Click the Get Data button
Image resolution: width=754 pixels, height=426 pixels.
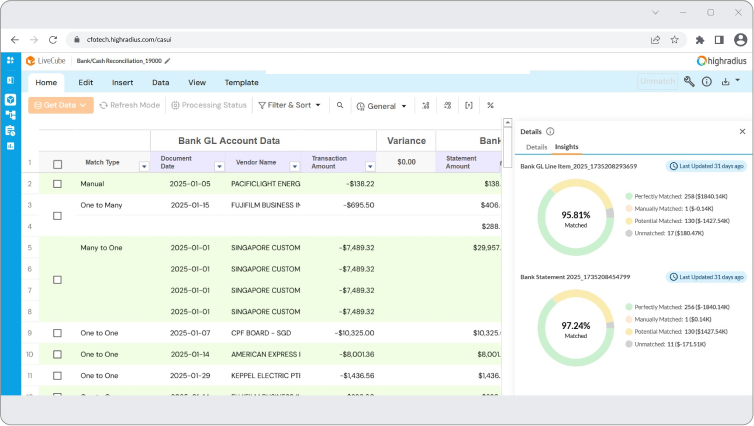click(x=61, y=105)
